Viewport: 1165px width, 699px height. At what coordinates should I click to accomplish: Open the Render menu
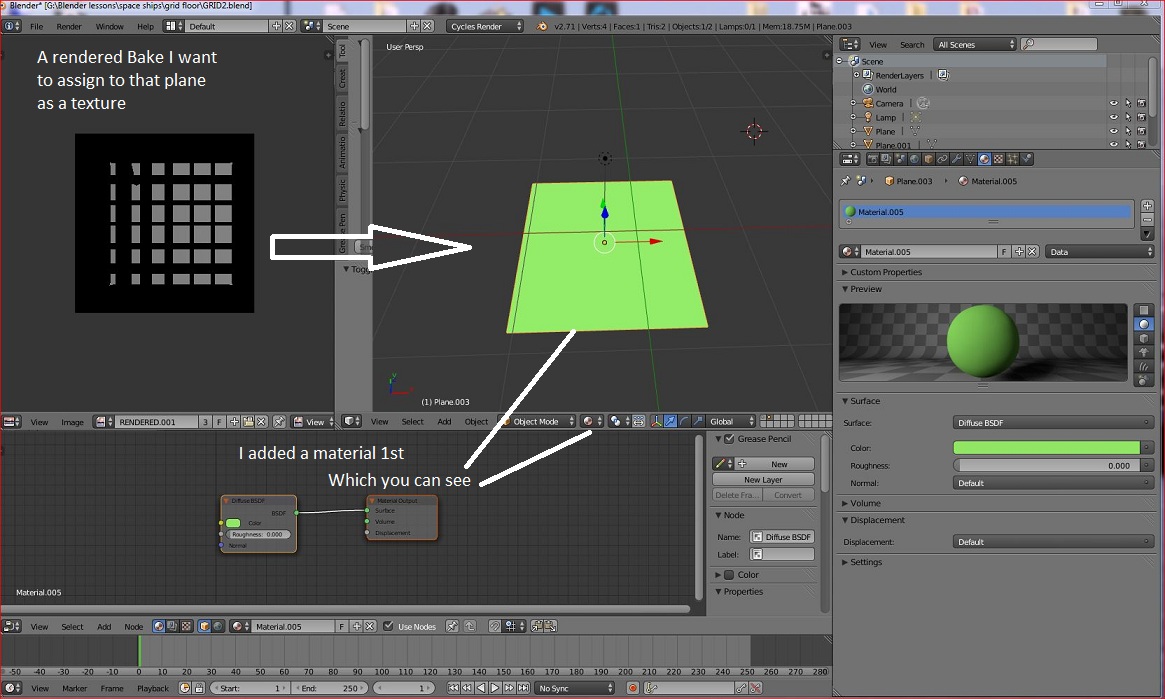pos(69,26)
